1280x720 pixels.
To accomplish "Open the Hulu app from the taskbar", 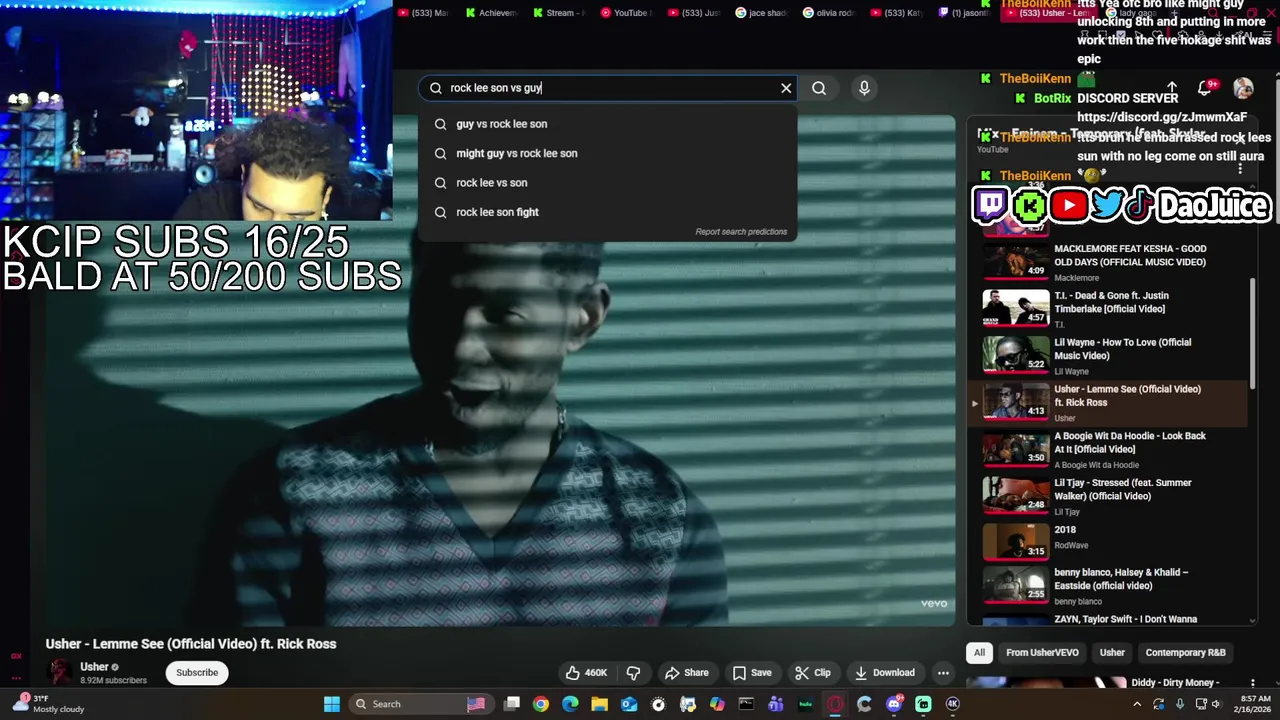I will [806, 704].
